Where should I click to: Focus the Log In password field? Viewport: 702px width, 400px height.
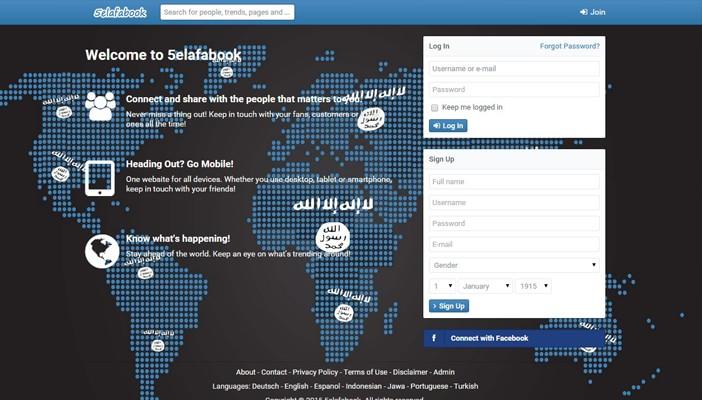click(514, 90)
